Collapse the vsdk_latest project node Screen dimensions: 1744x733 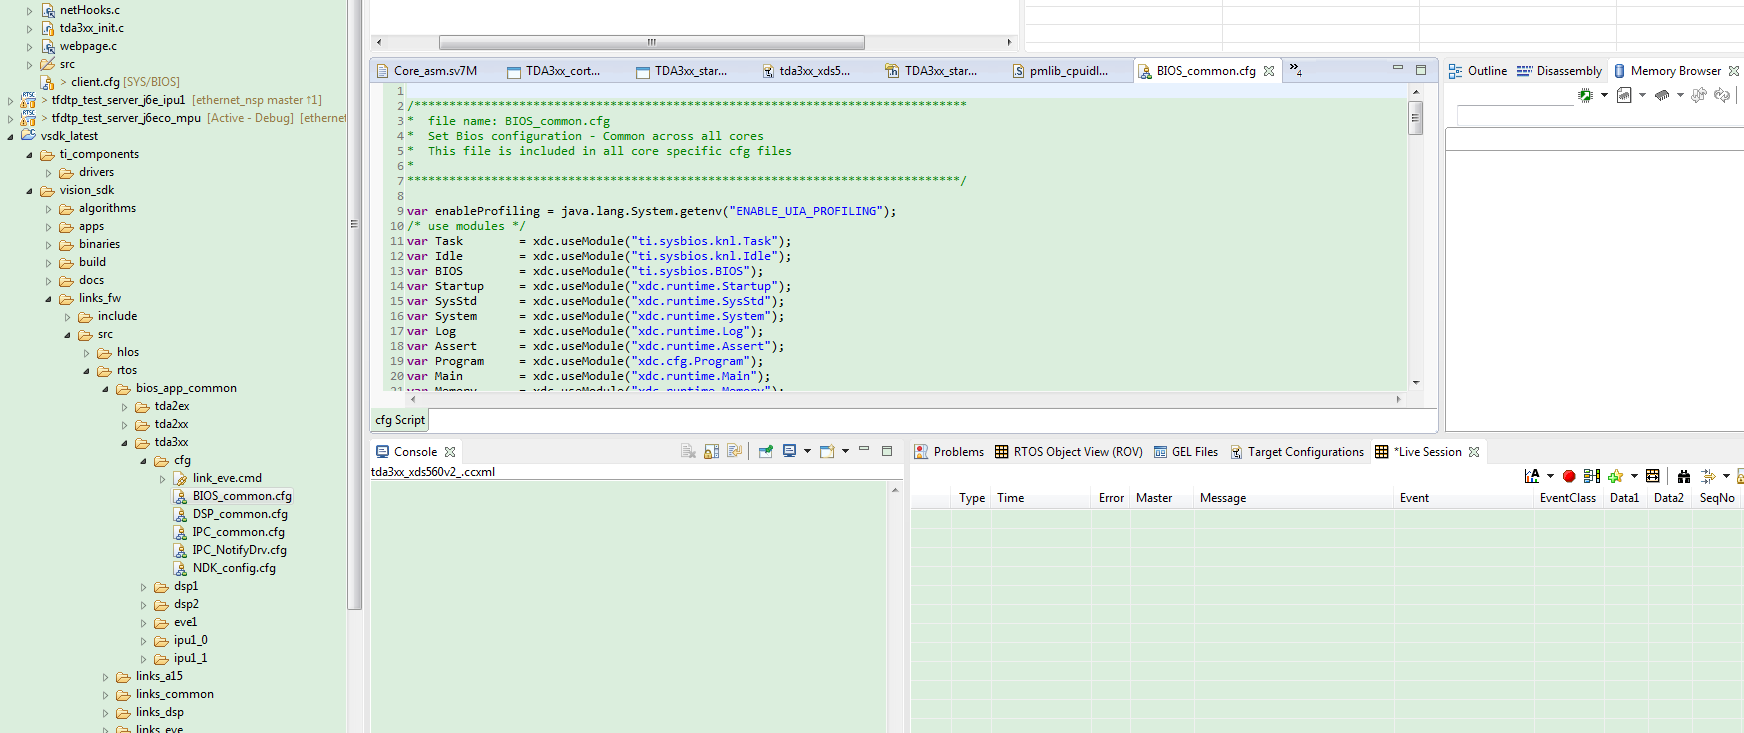pos(11,136)
